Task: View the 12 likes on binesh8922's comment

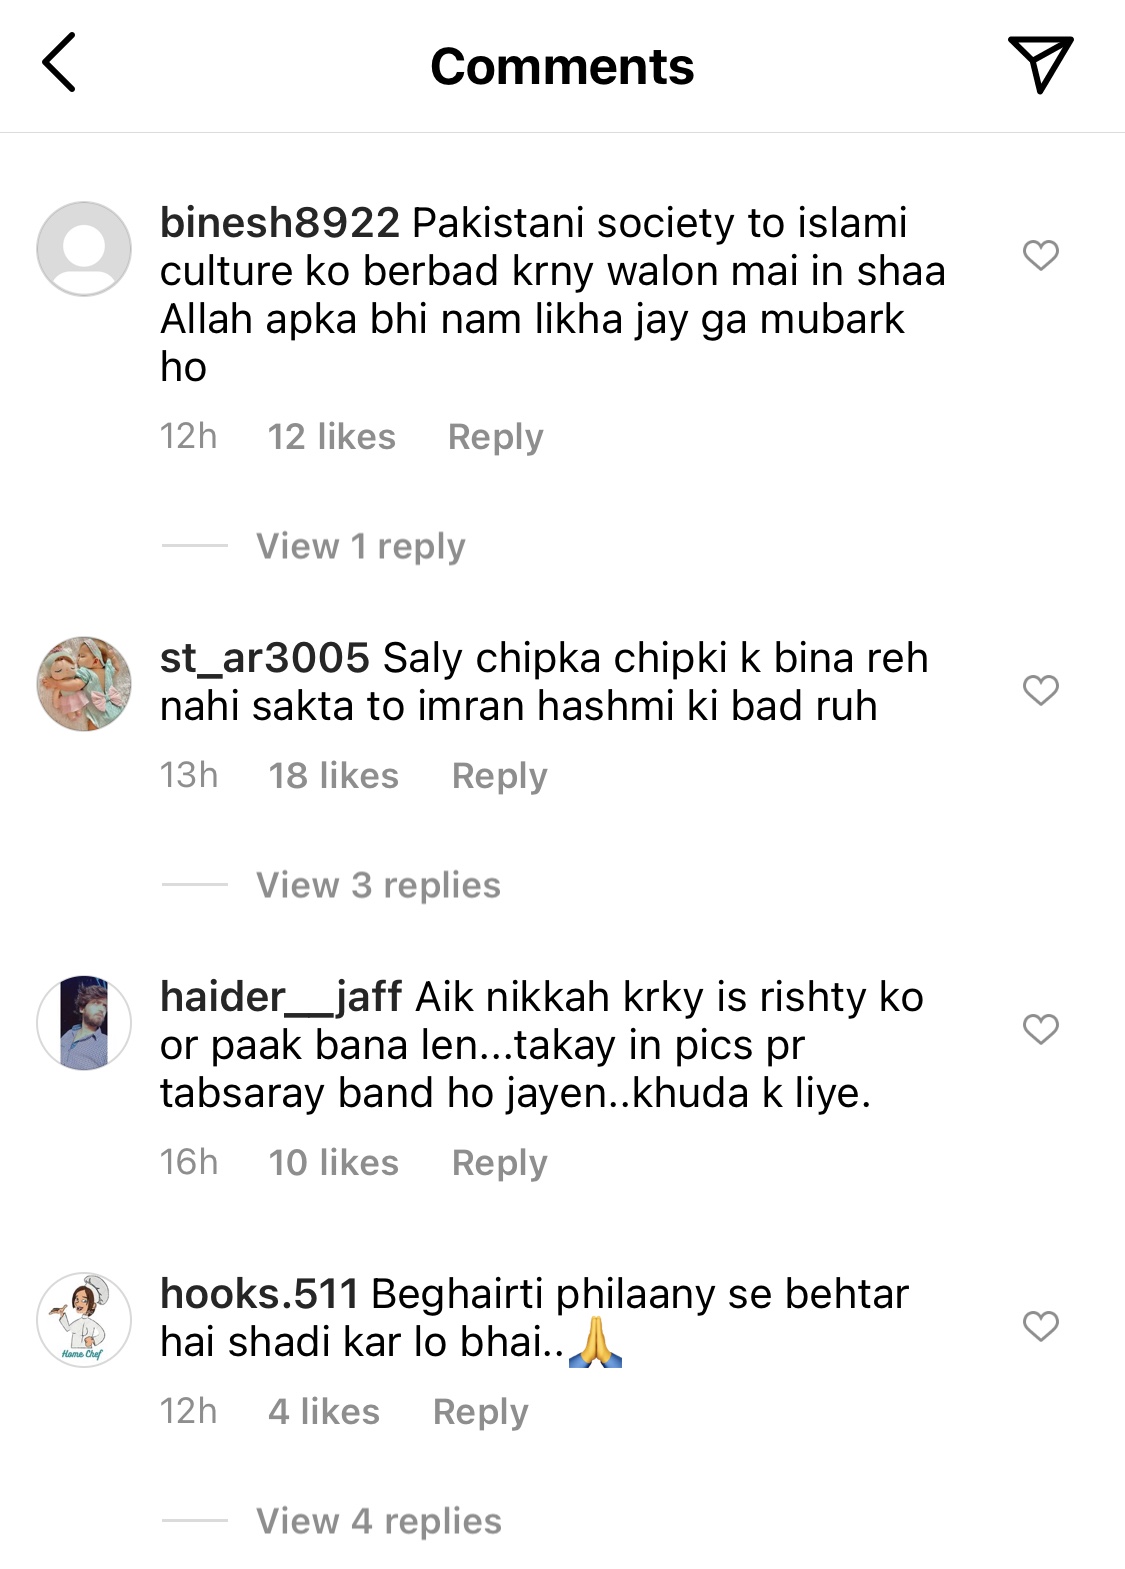Action: click(x=331, y=437)
